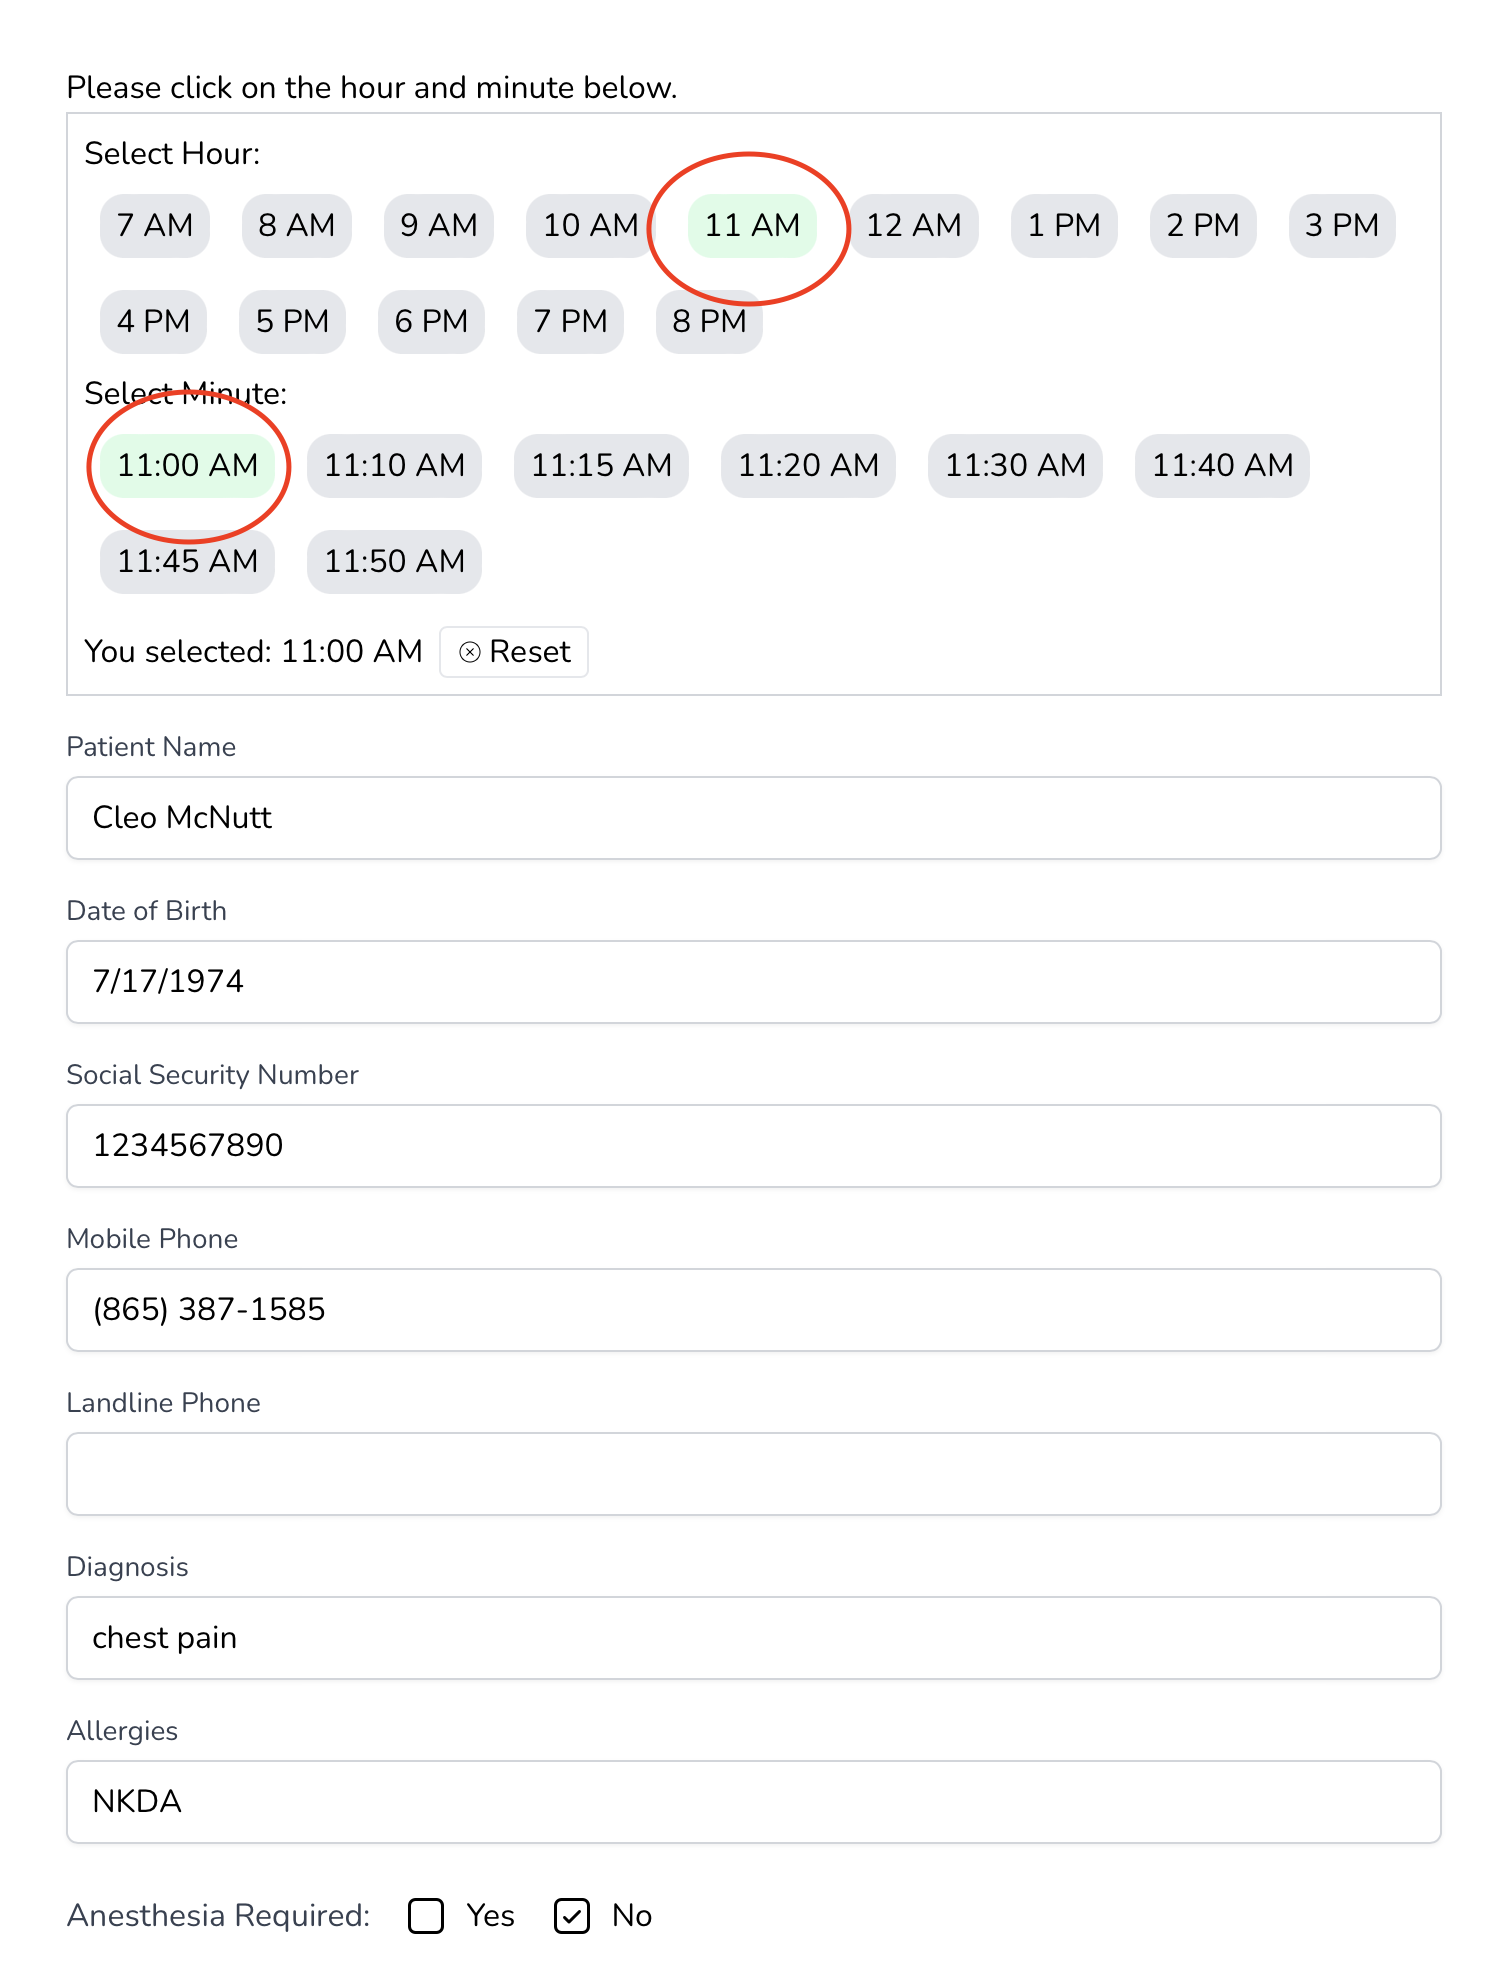Pick the 11:45 AM minute option
This screenshot has height=1972, width=1498.
point(188,562)
